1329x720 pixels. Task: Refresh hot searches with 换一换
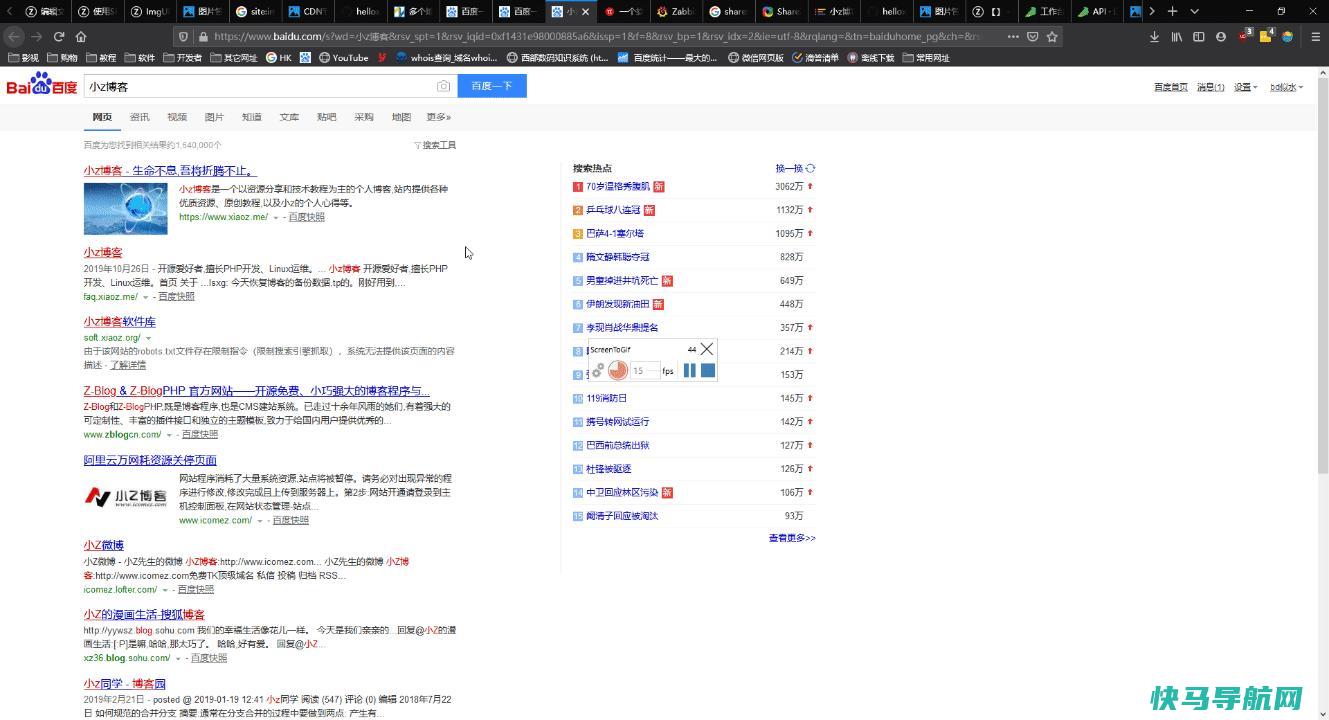coord(795,168)
